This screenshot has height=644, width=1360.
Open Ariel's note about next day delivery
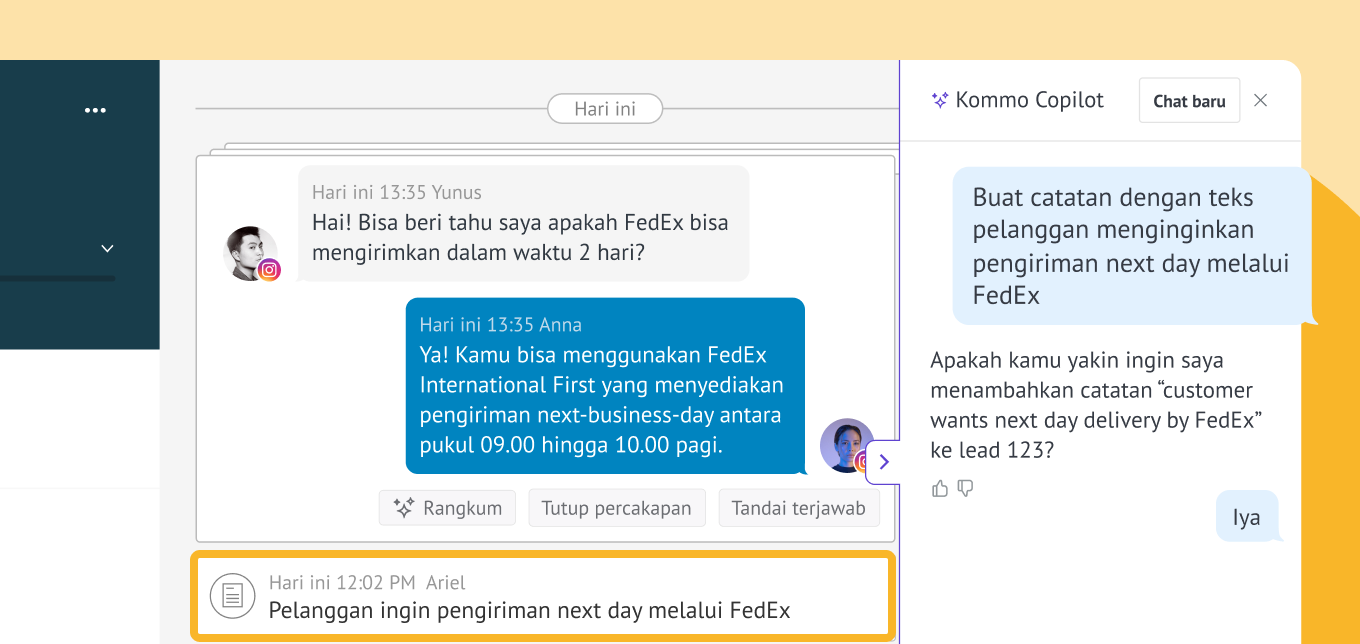529,610
